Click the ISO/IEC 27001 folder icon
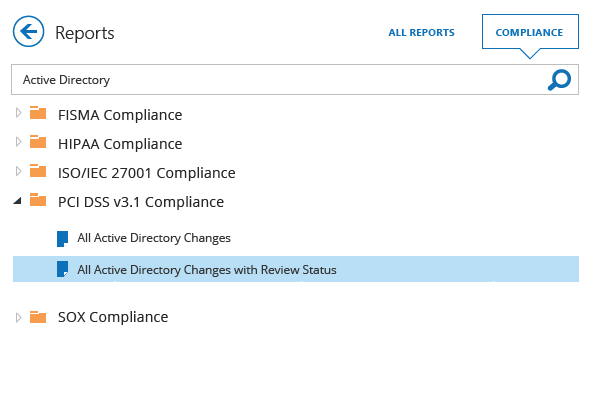Viewport: 590px width, 395px height. [x=38, y=171]
